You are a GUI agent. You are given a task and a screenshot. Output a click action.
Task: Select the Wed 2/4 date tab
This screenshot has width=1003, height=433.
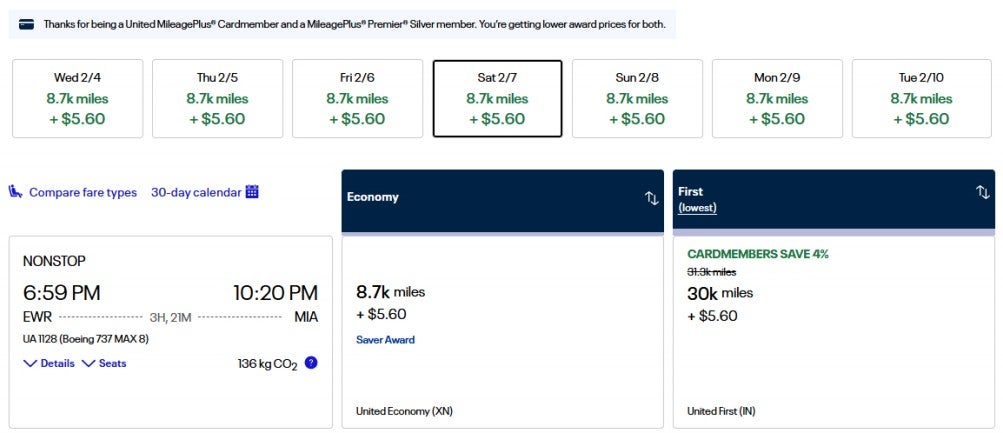(78, 98)
